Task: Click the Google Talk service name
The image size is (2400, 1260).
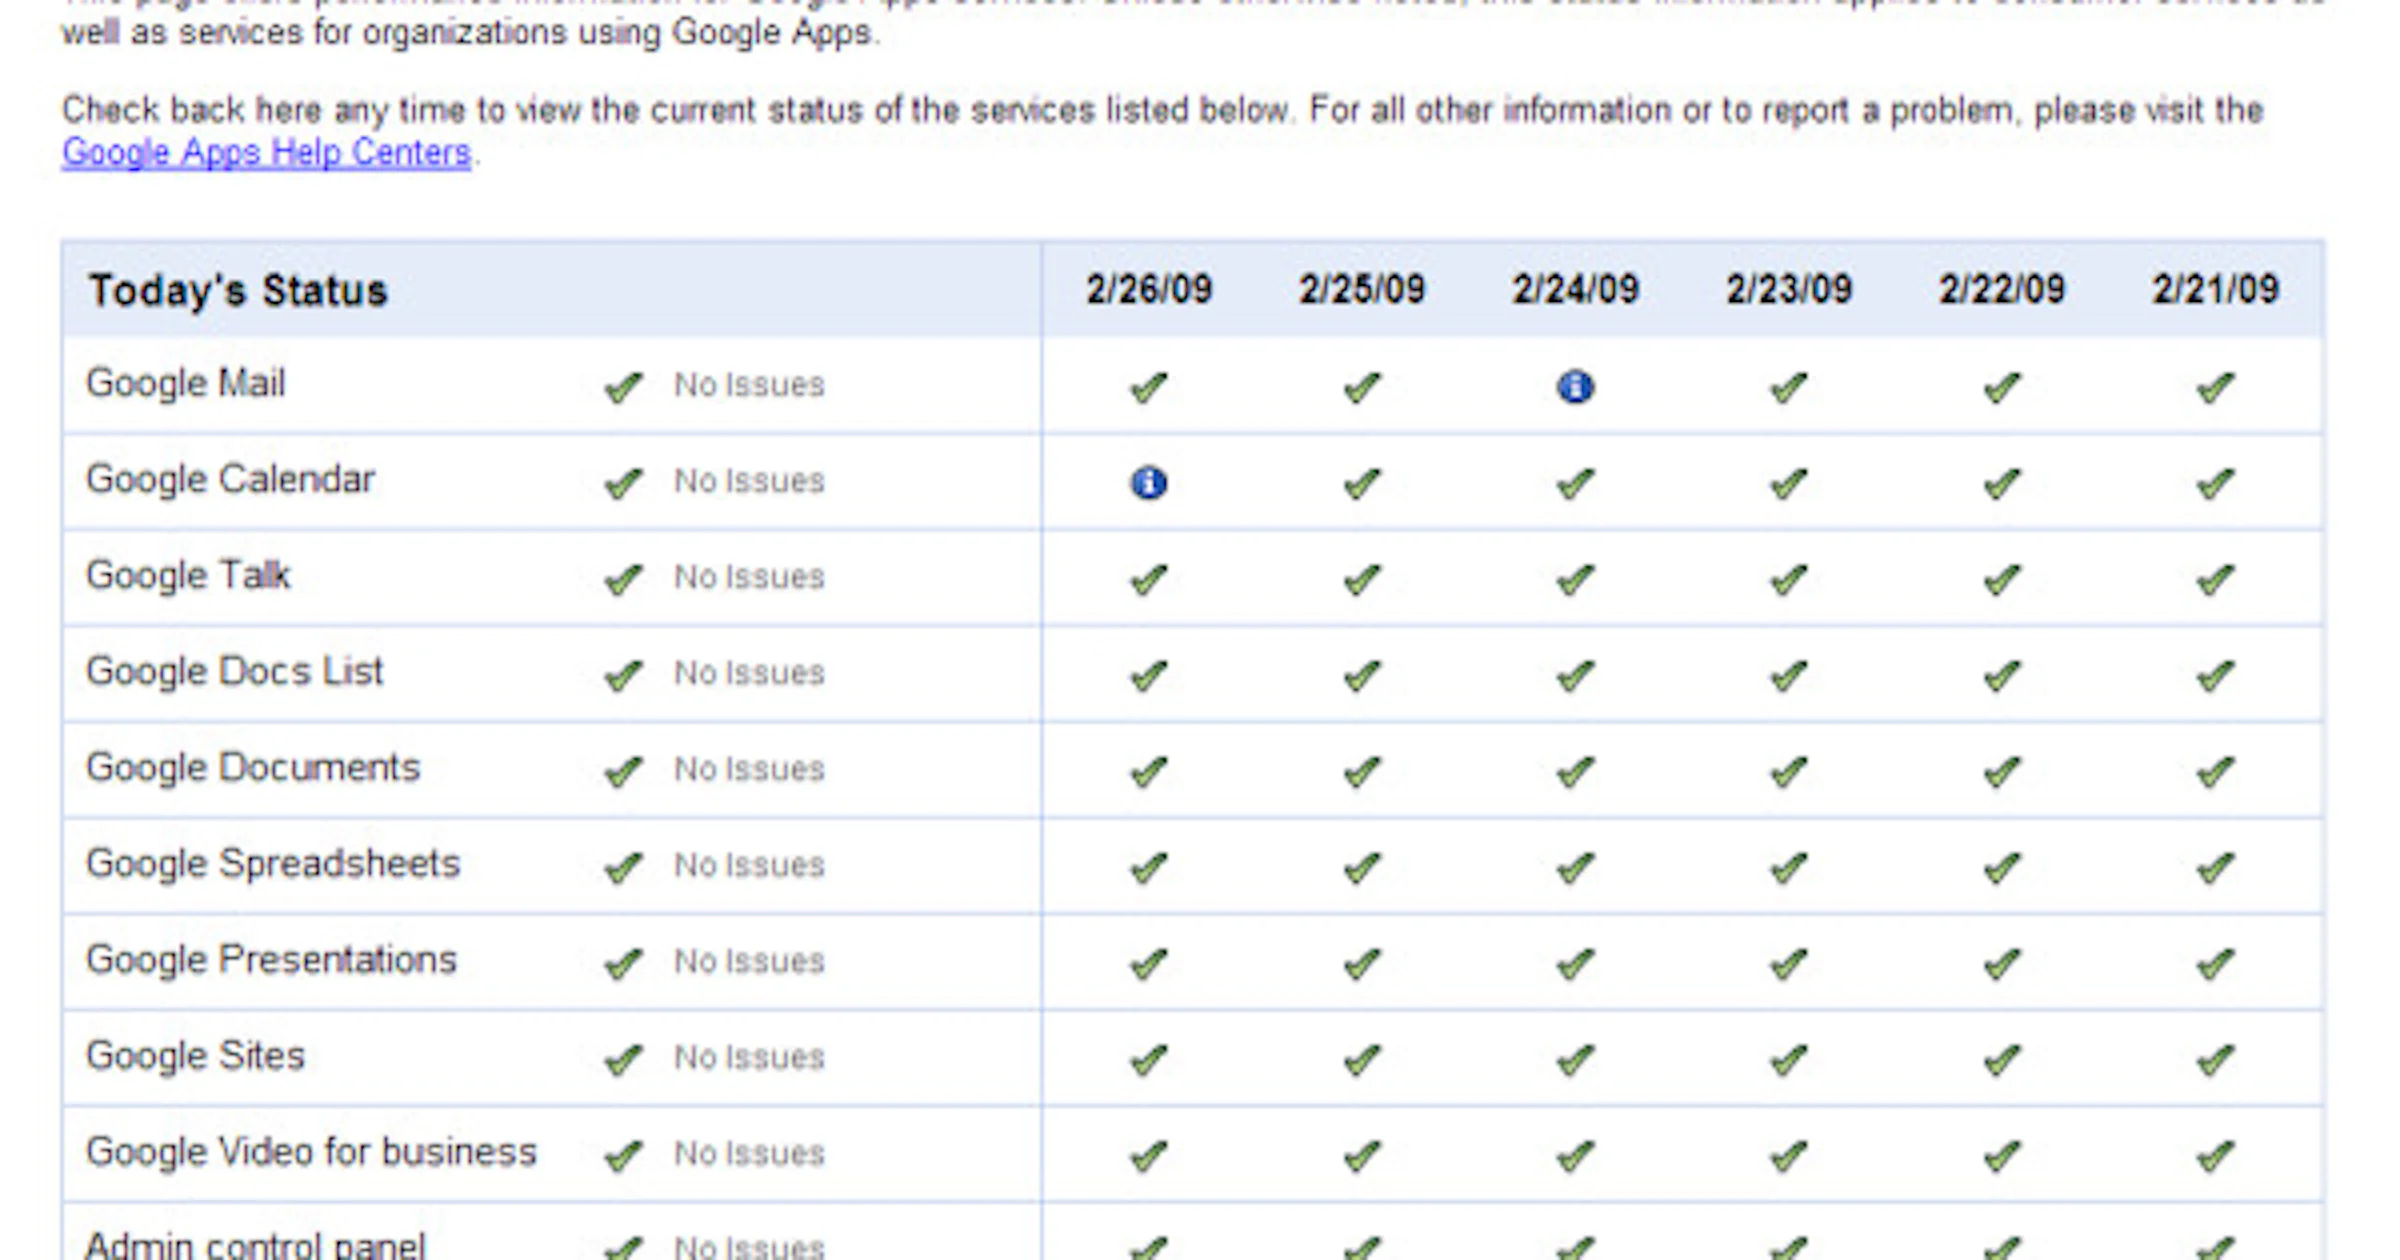Action: pos(188,575)
